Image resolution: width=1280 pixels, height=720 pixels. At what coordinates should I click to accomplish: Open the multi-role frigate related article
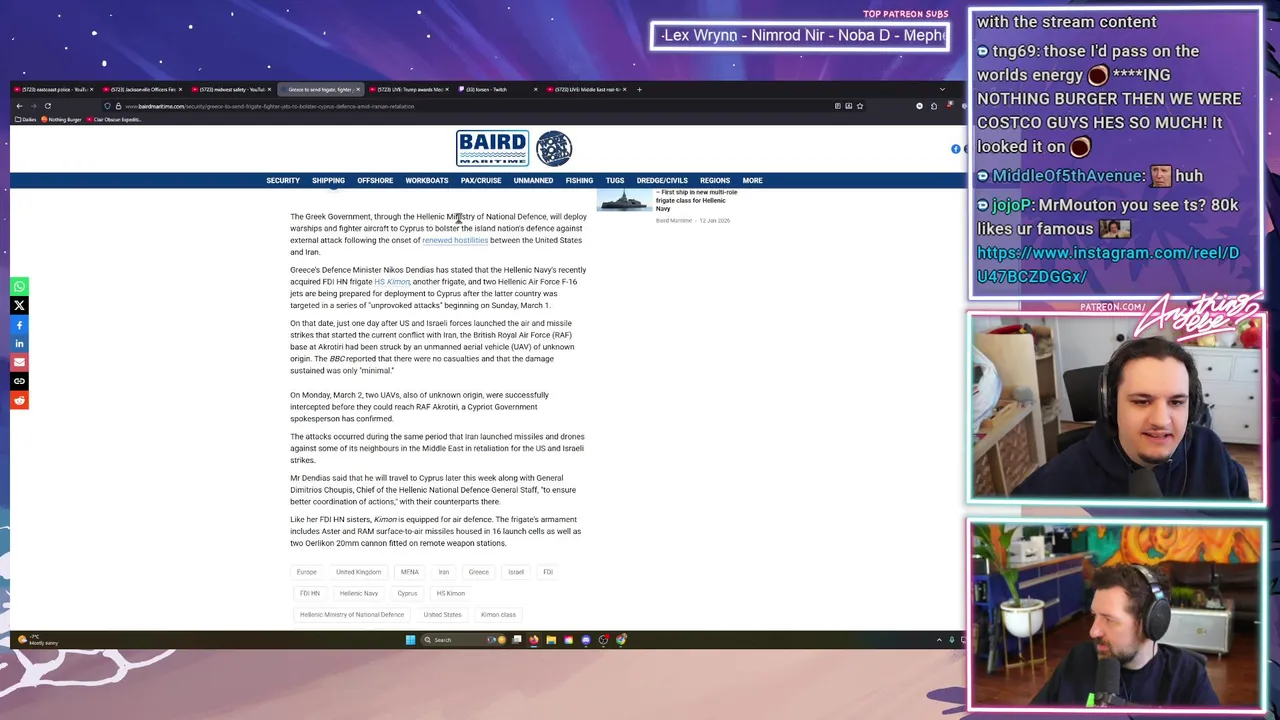pyautogui.click(x=696, y=200)
